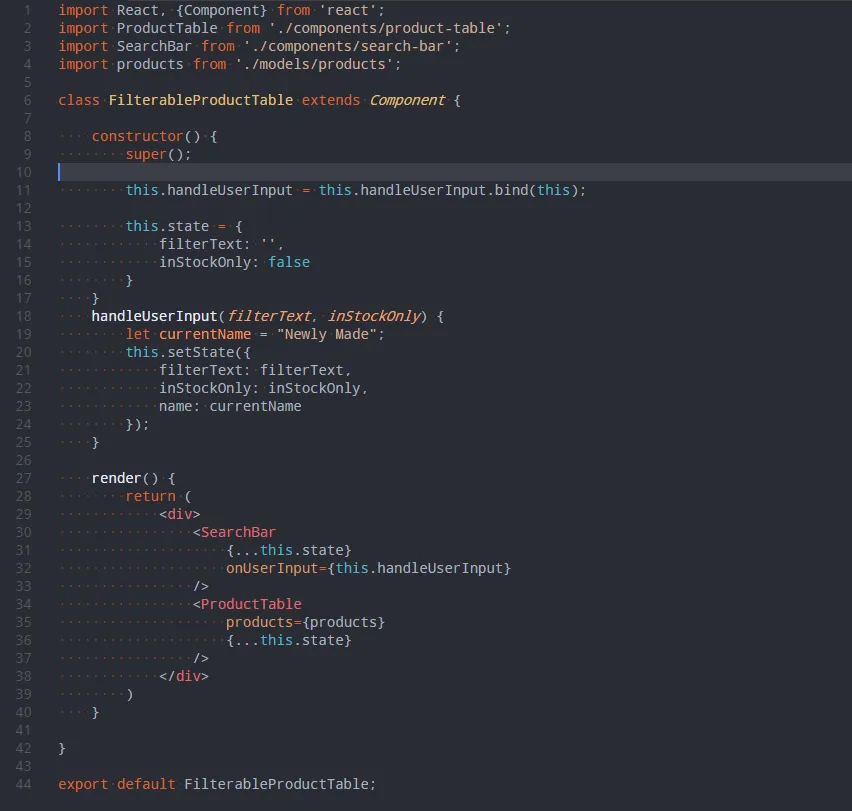Viewport: 852px width, 811px height.
Task: Click export default FilterableProductTable; line
Action: [x=217, y=784]
